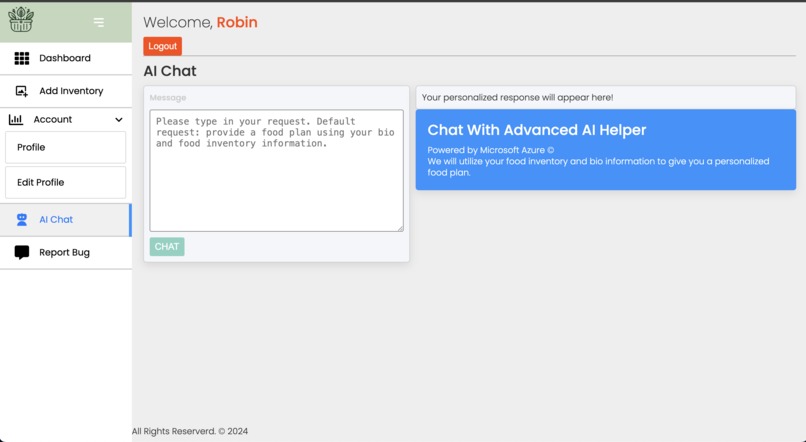Focus the request message text area
The height and width of the screenshot is (442, 806).
(x=277, y=171)
